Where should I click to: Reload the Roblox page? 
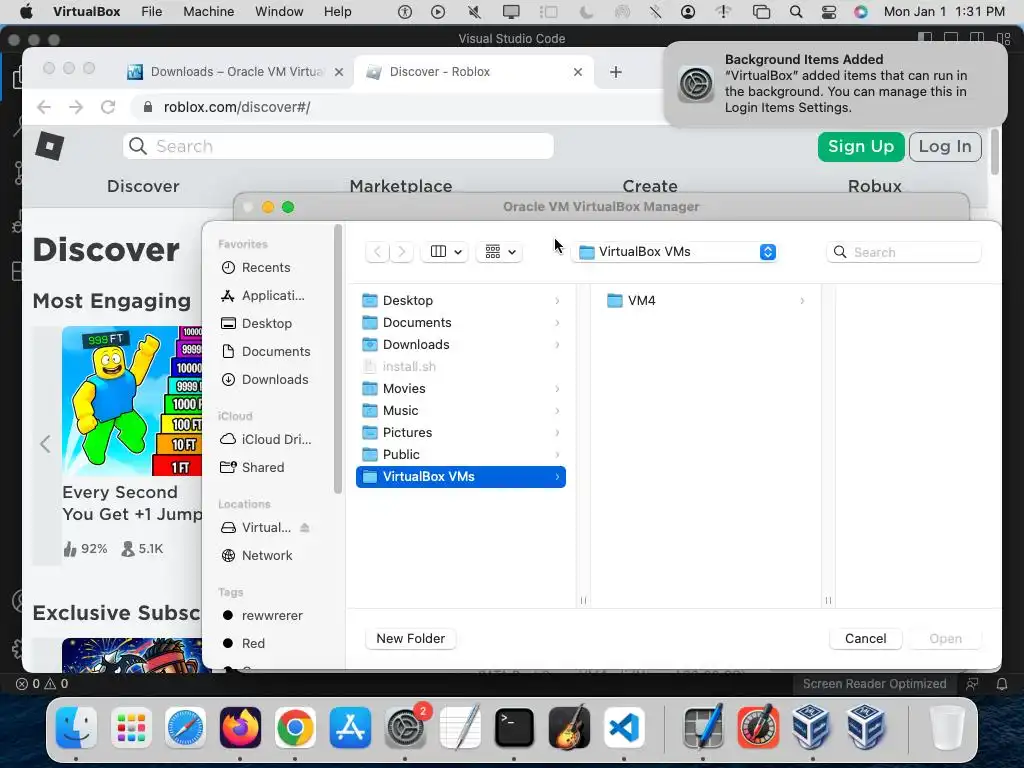(x=108, y=107)
